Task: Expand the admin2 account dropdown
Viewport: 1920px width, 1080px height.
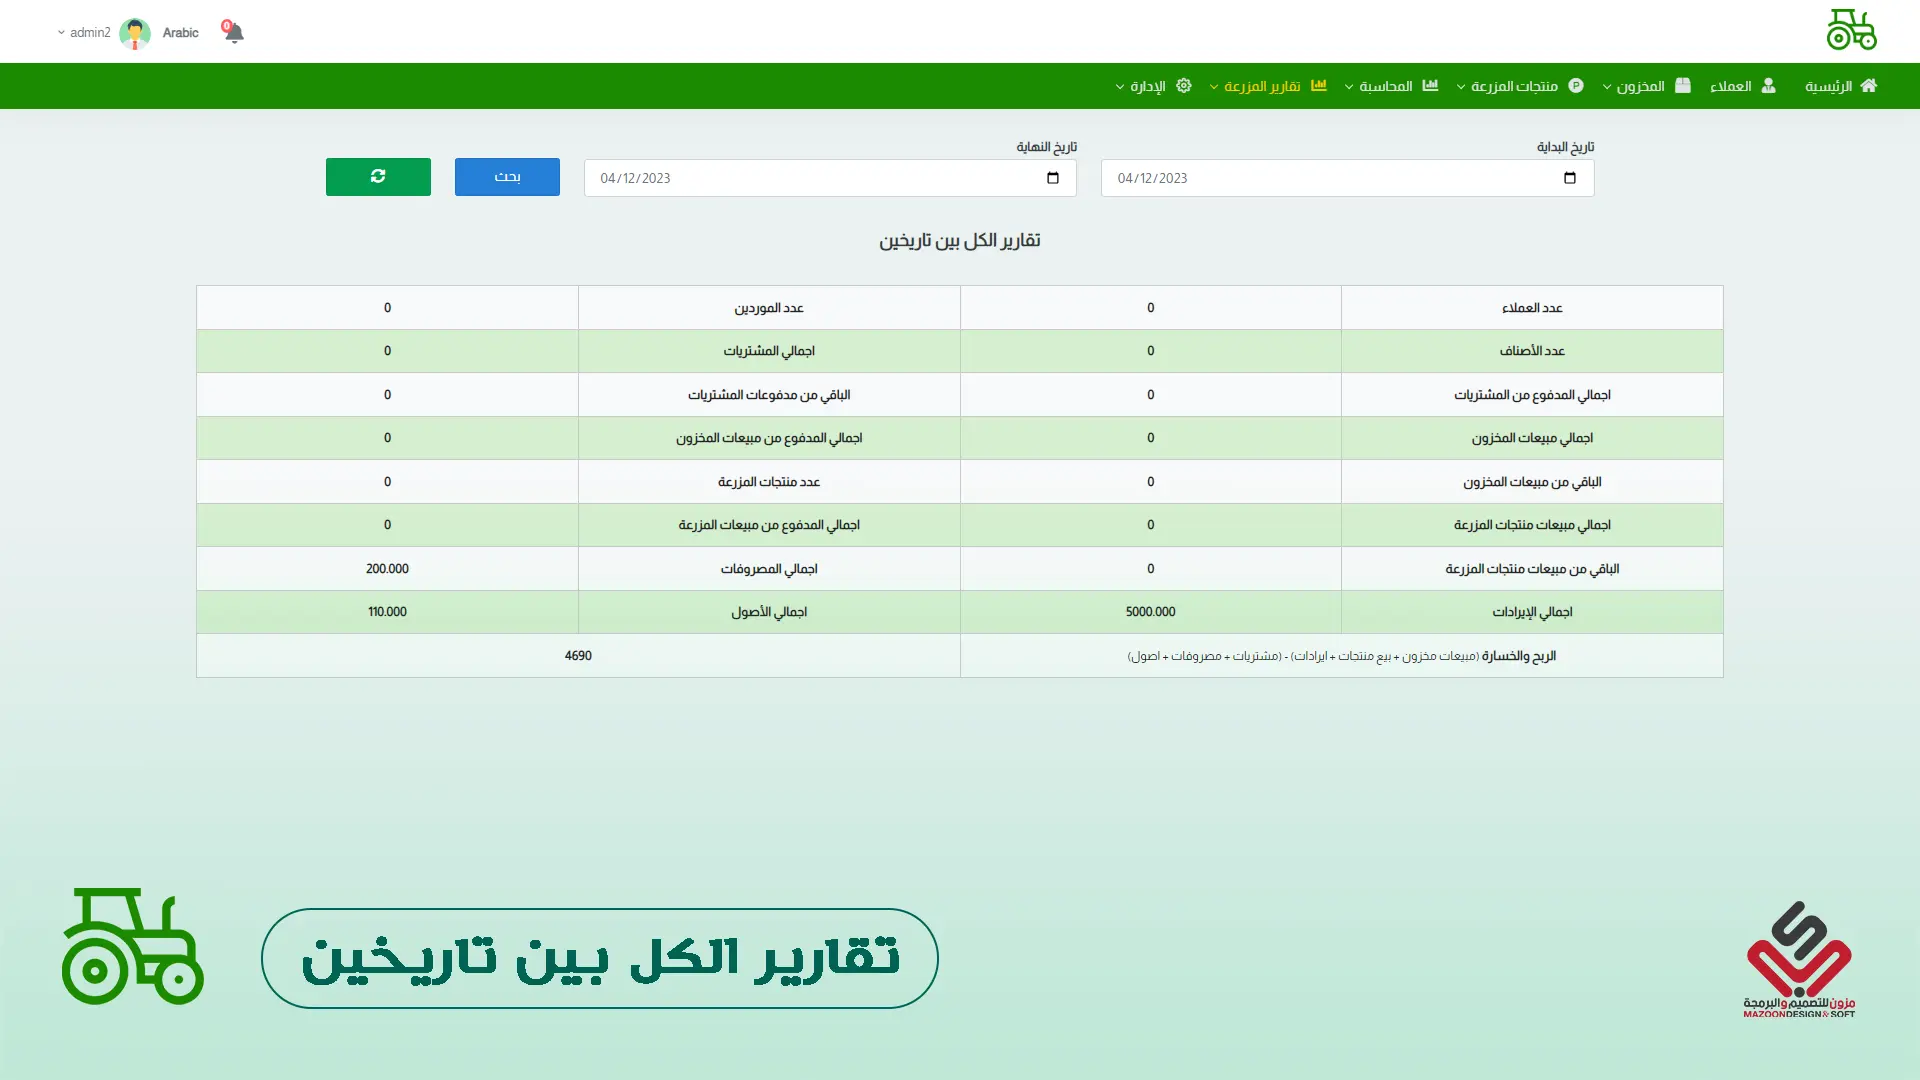Action: click(84, 33)
